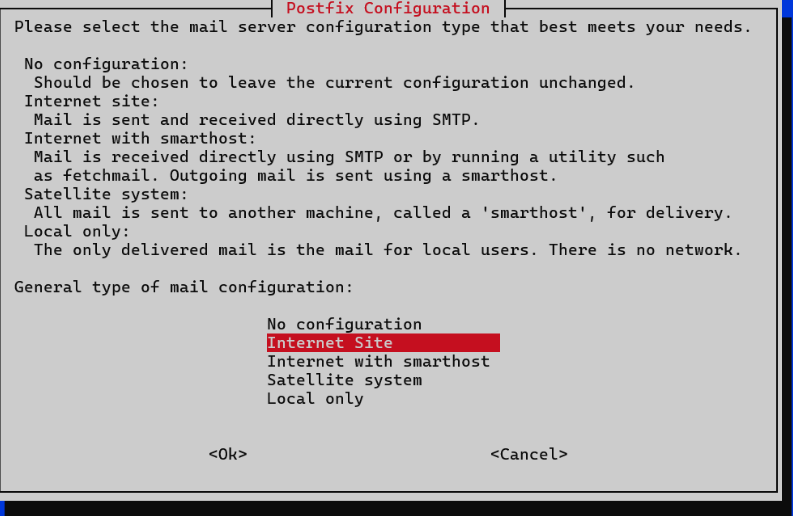The image size is (793, 516).
Task: Click the "General type of mail configuration:" label
Action: tap(183, 287)
